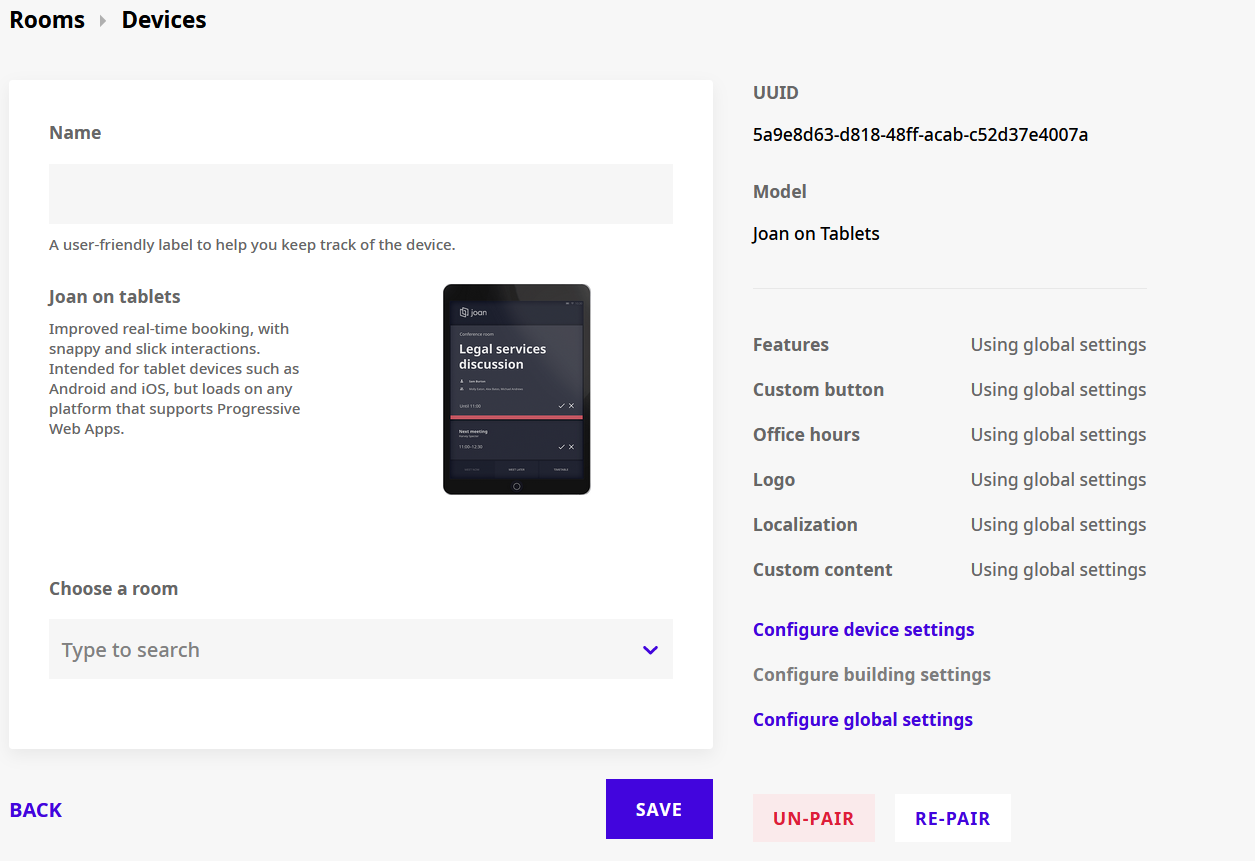This screenshot has height=861, width=1255.
Task: Open Configure global settings link
Action: click(x=862, y=720)
